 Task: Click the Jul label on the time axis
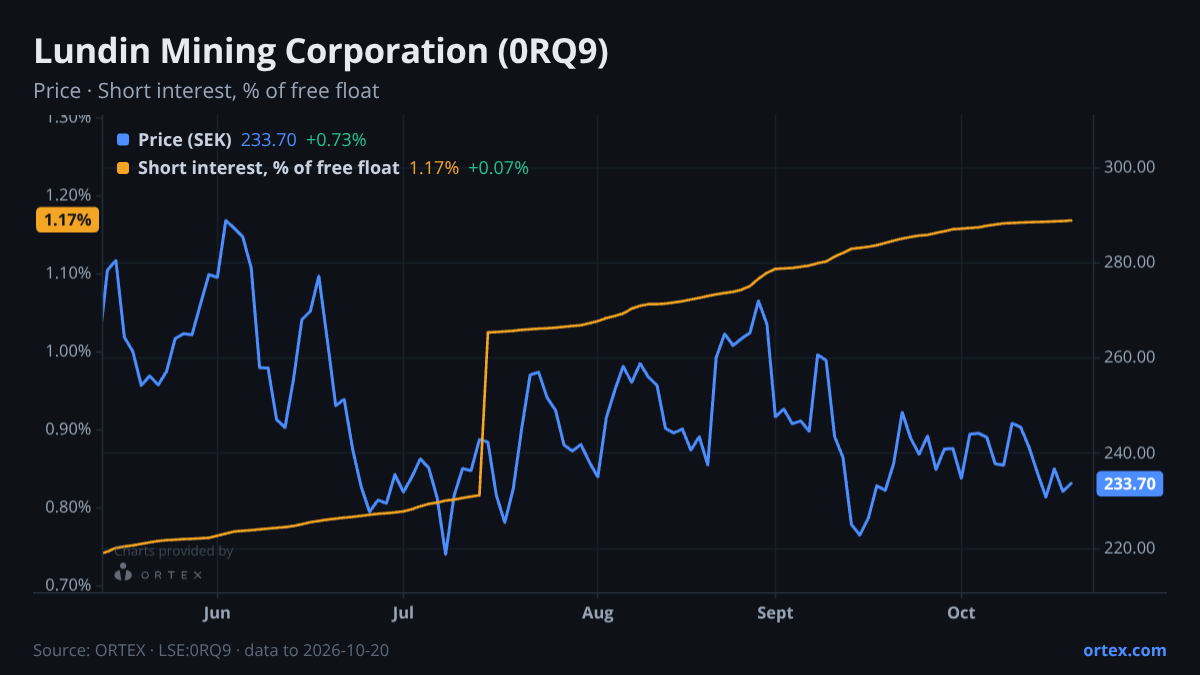[x=403, y=612]
